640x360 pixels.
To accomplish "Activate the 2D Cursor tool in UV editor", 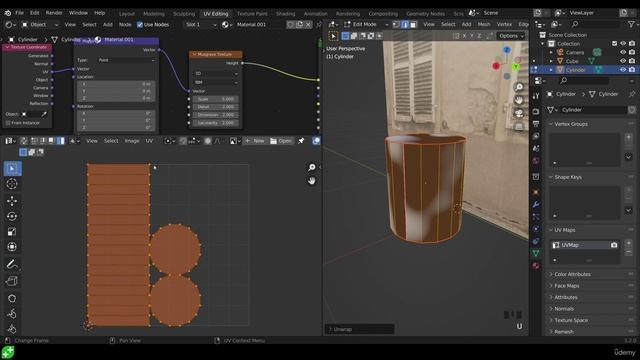I will coord(12,184).
